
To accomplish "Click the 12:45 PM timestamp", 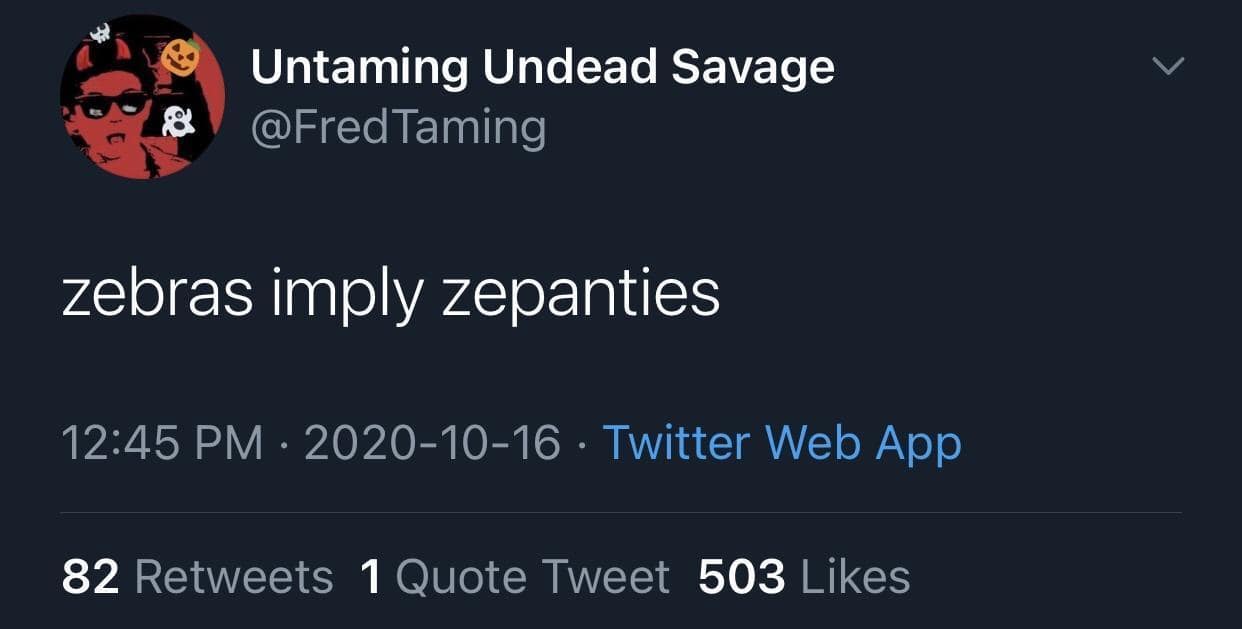I will pyautogui.click(x=162, y=443).
